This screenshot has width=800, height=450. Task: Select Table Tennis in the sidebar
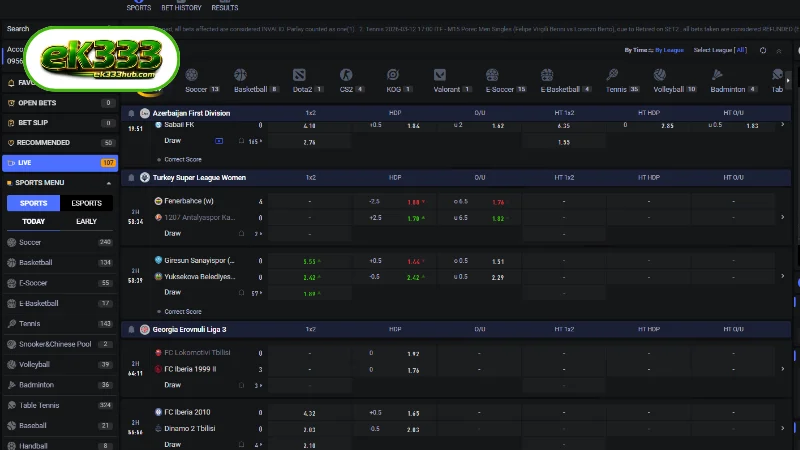[60, 406]
